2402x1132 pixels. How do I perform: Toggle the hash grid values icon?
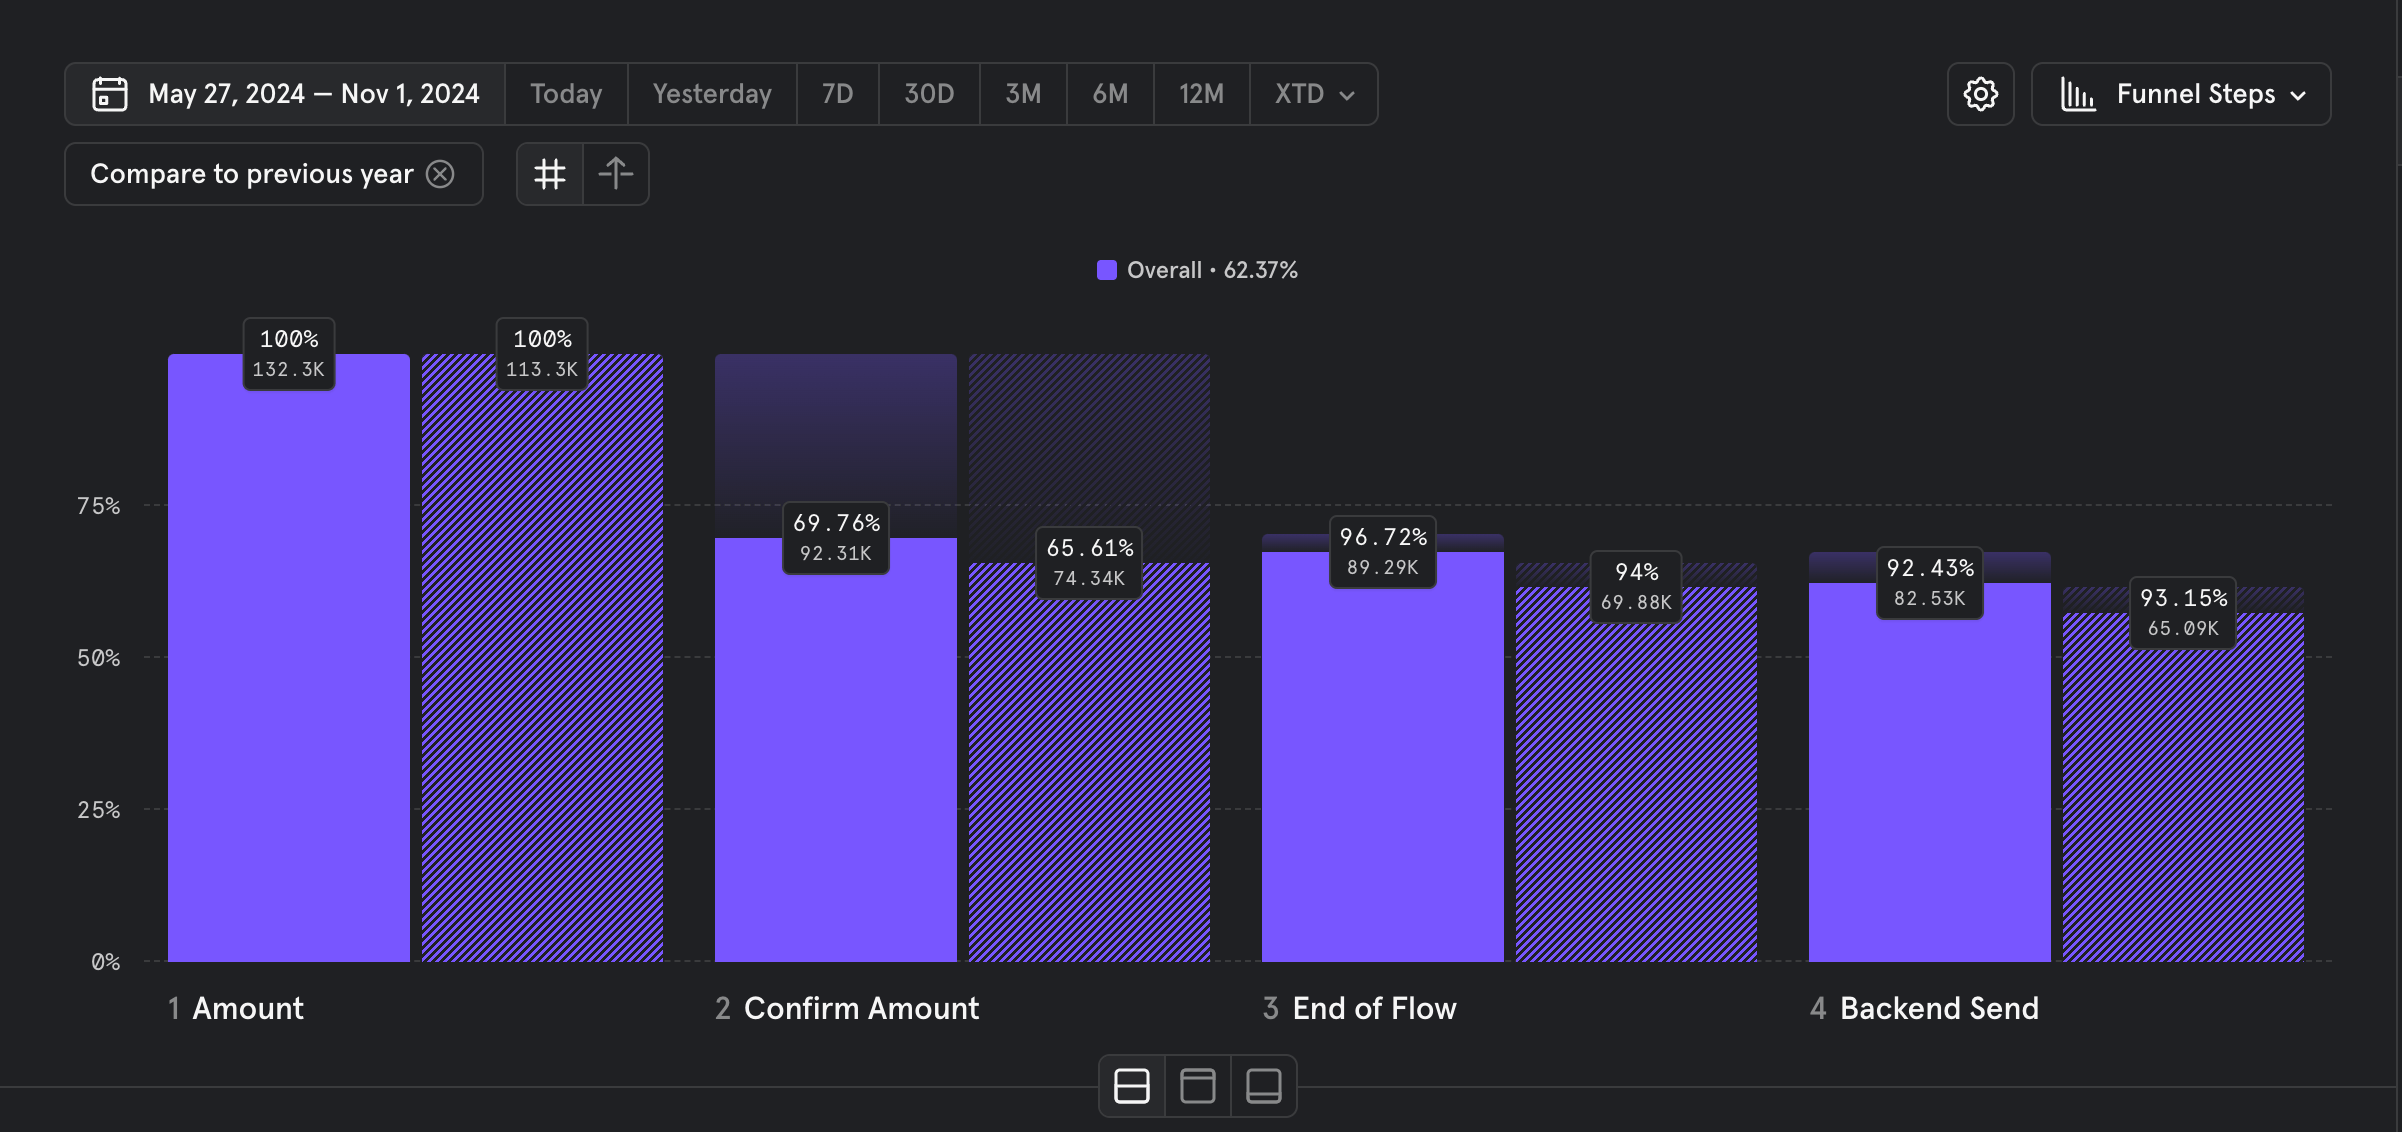click(x=550, y=174)
